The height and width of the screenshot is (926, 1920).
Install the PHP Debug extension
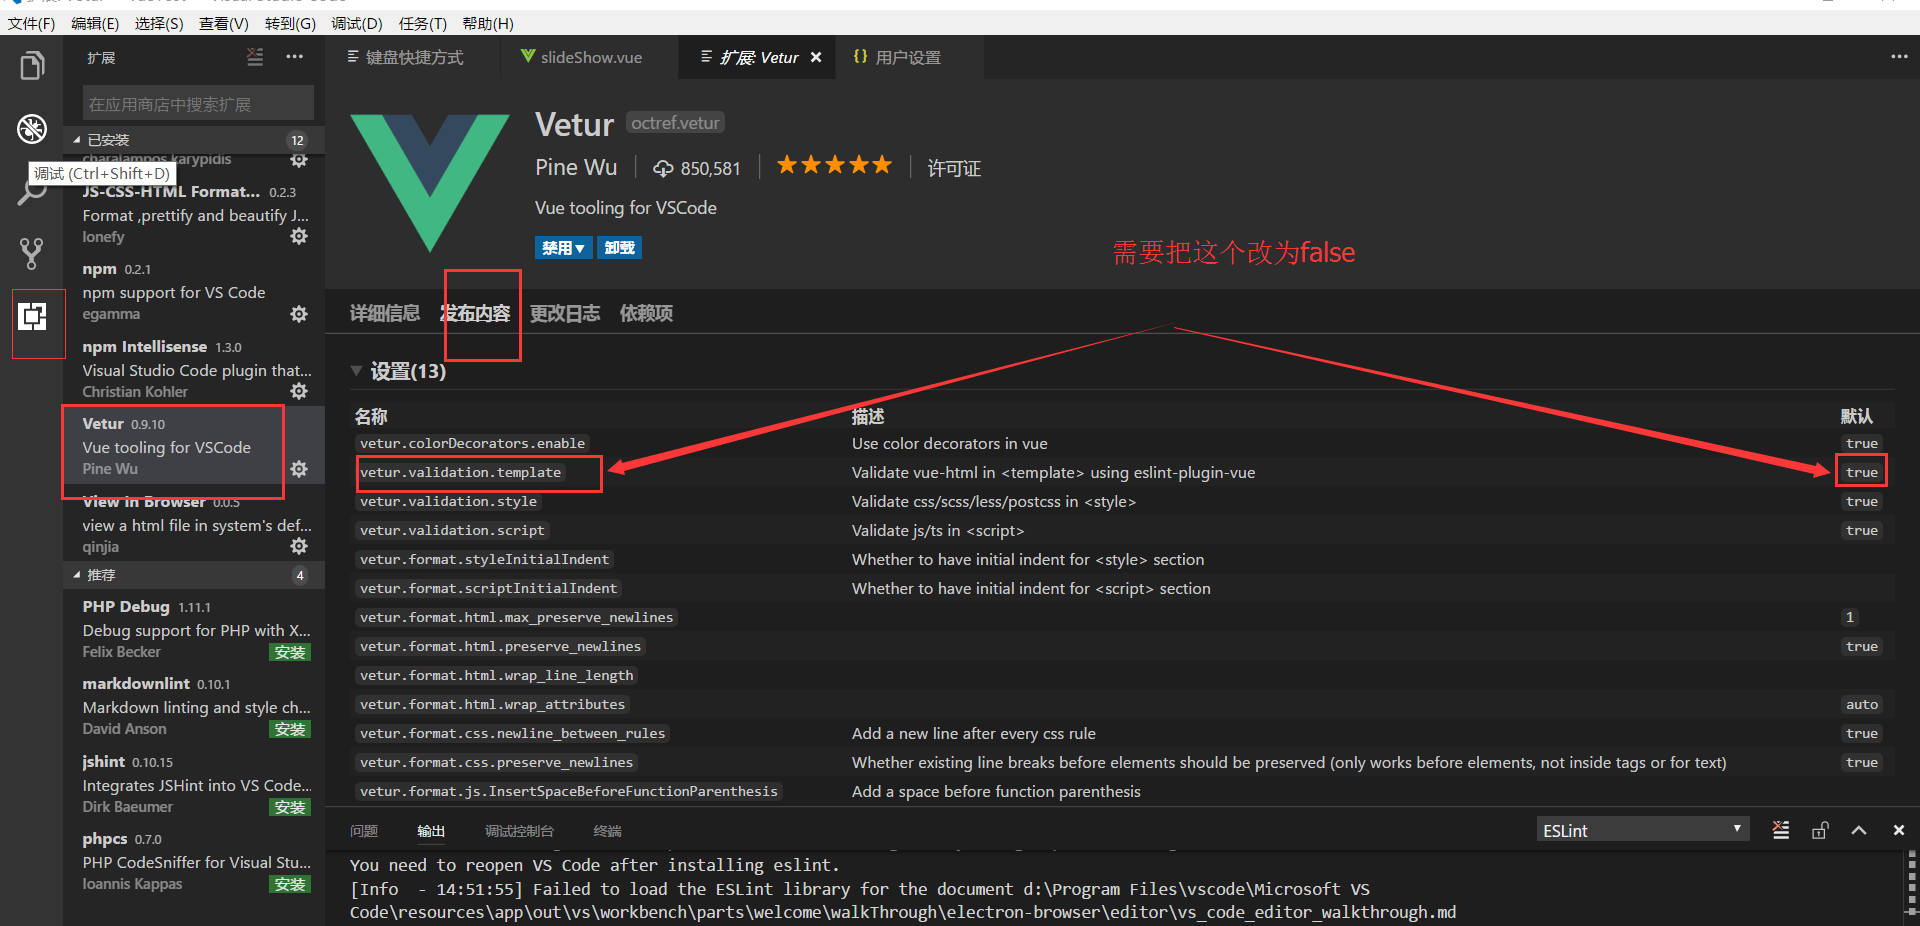point(290,652)
